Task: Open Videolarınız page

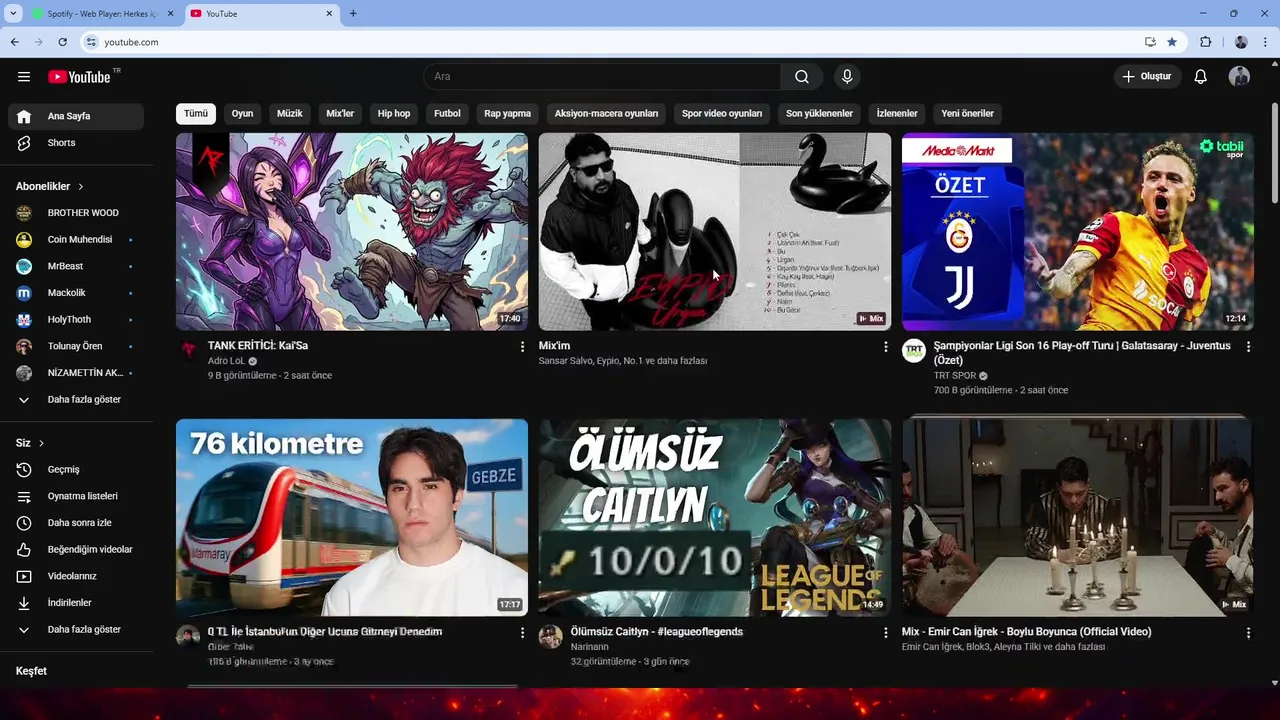Action: point(76,576)
